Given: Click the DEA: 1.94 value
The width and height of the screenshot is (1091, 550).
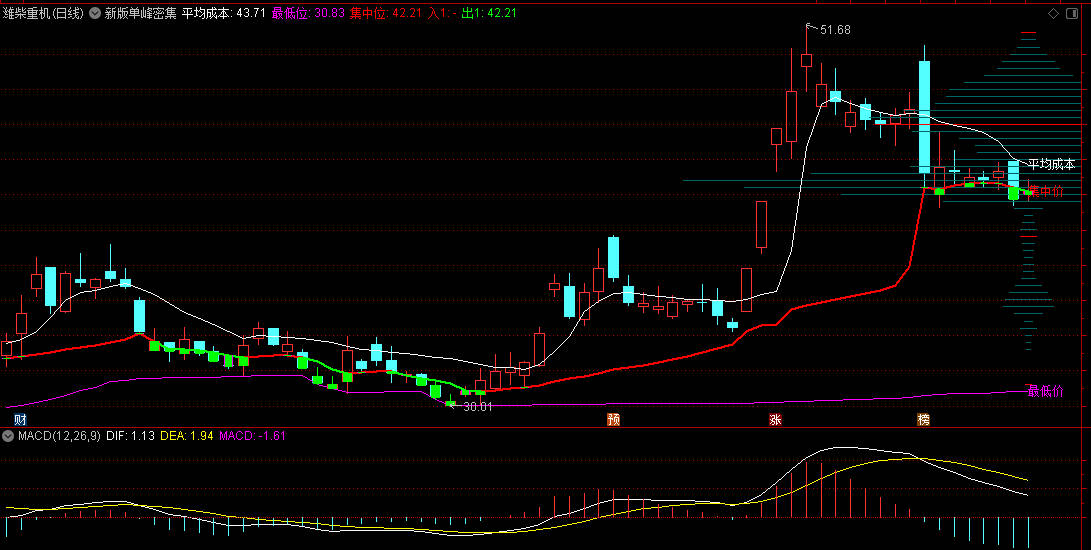Looking at the screenshot, I should 186,436.
